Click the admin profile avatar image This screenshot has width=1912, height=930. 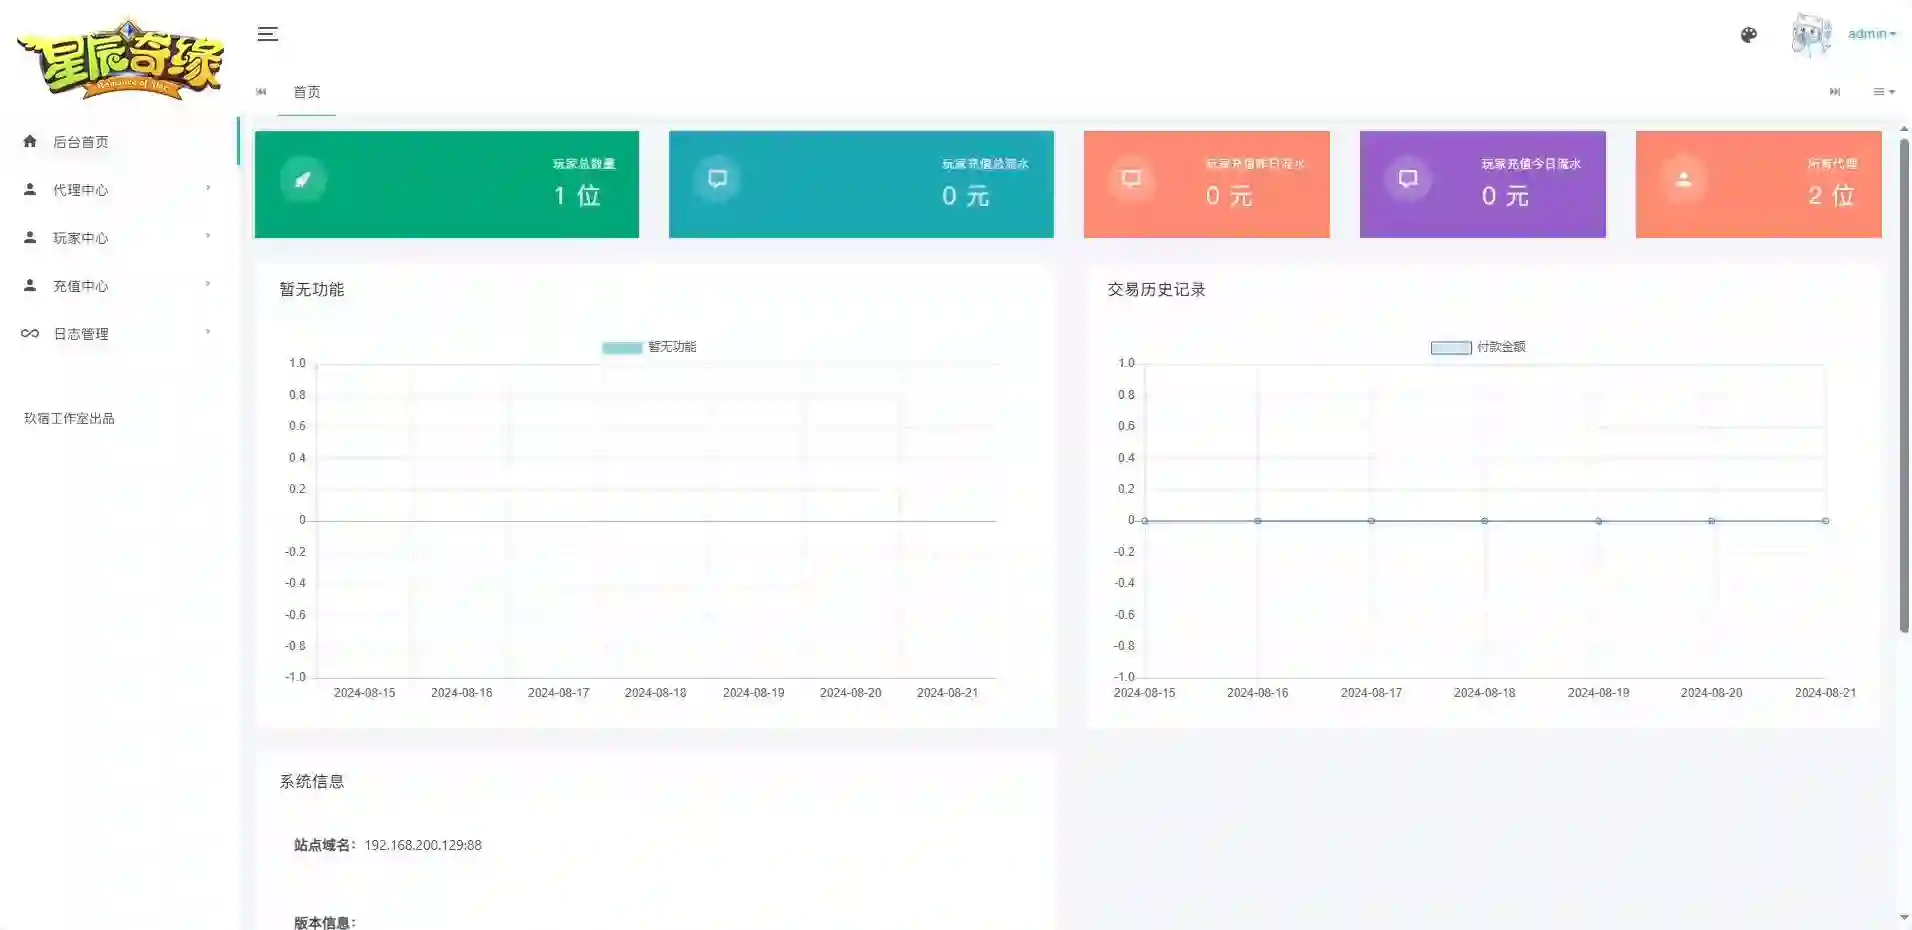click(x=1812, y=33)
